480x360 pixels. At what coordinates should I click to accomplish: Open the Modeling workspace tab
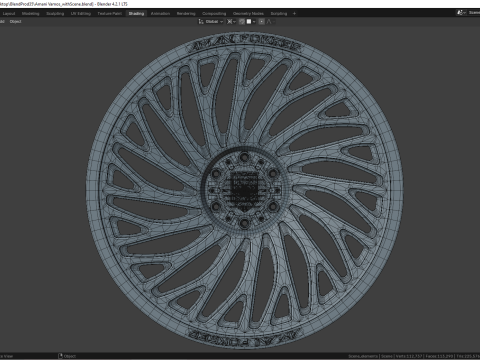(x=30, y=14)
